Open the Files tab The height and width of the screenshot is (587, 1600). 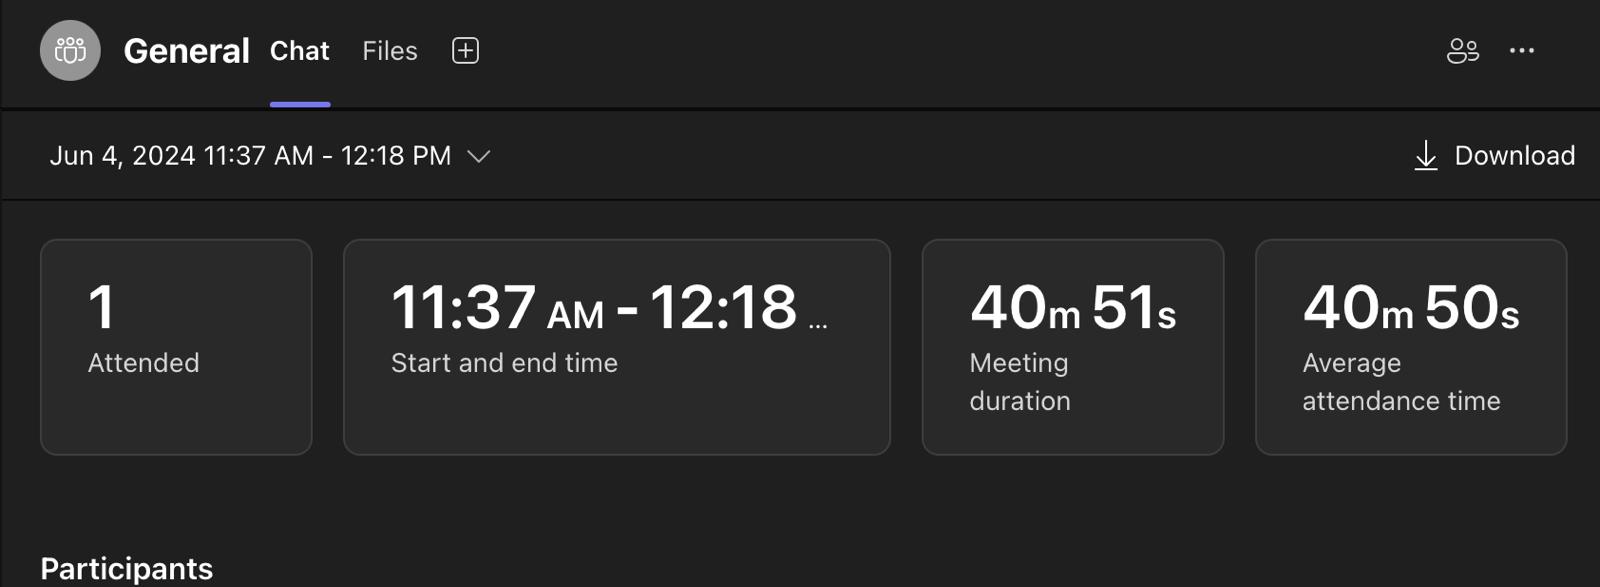pyautogui.click(x=390, y=51)
